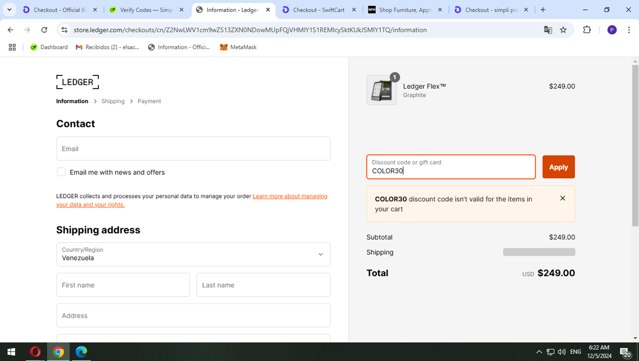
Task: Expand the Country/Region dropdown
Action: point(193,254)
